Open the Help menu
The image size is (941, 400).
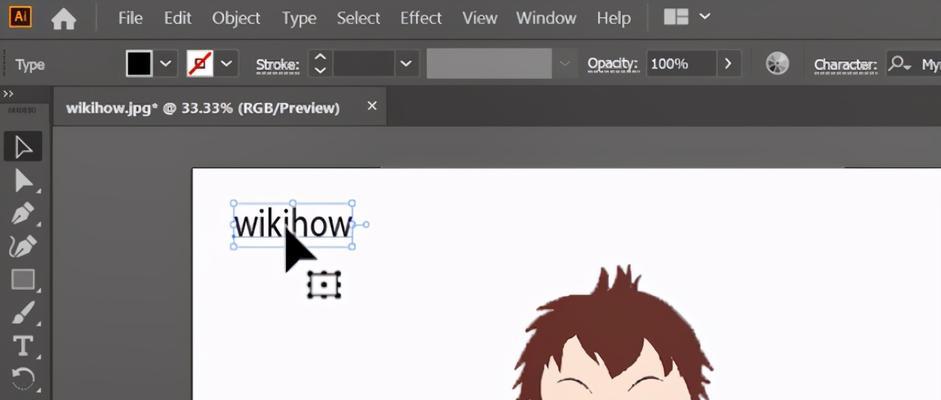pyautogui.click(x=613, y=19)
